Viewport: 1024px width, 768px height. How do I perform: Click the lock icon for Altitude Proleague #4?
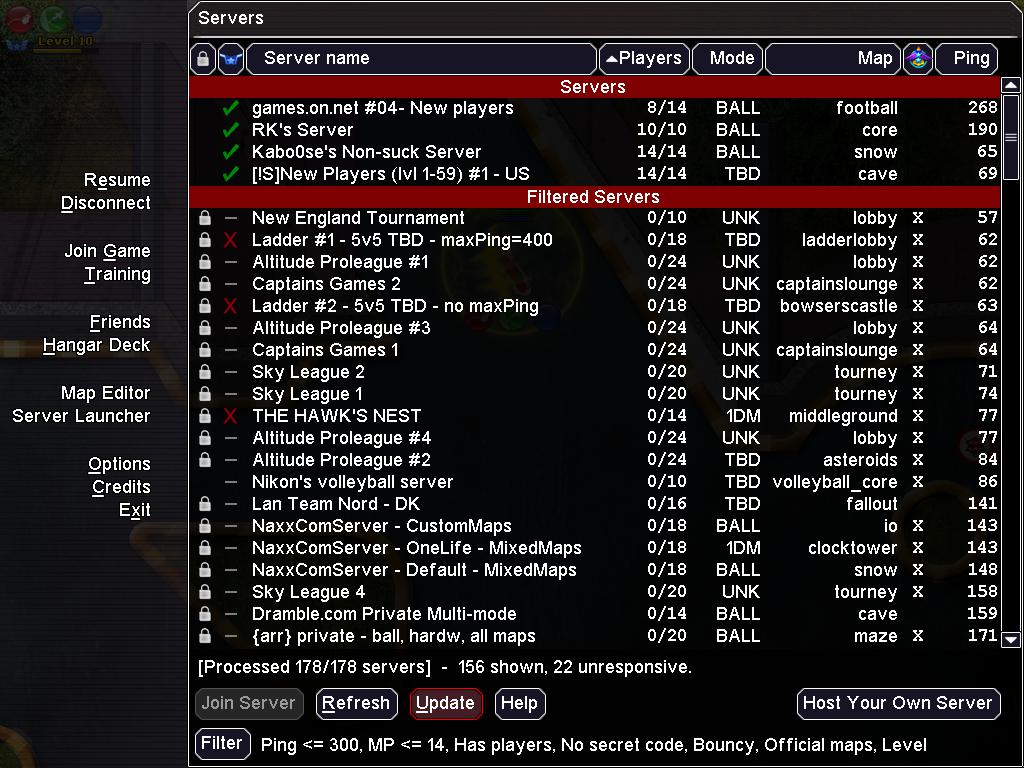pyautogui.click(x=204, y=438)
